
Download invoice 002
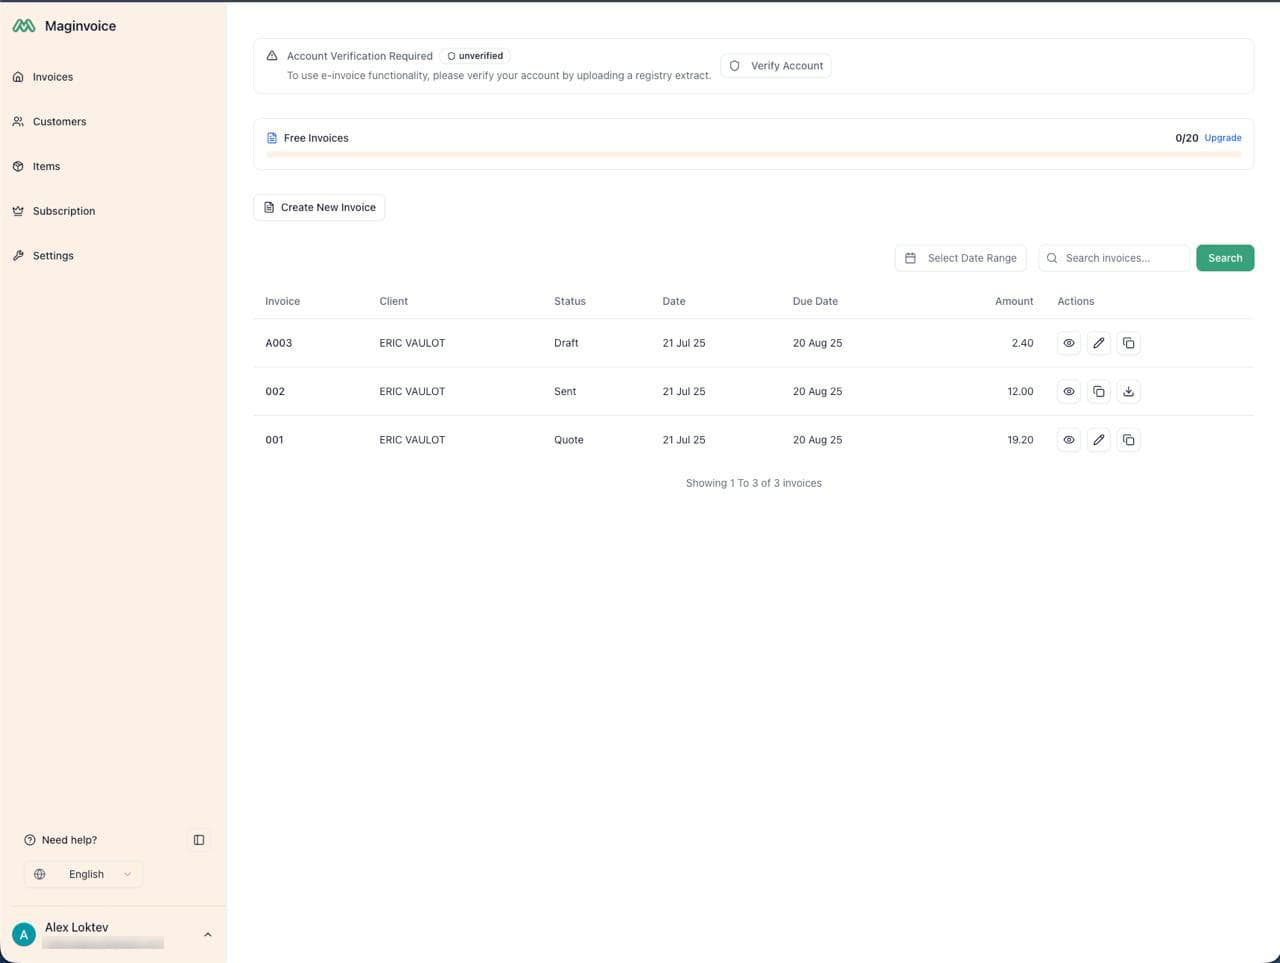tap(1128, 391)
